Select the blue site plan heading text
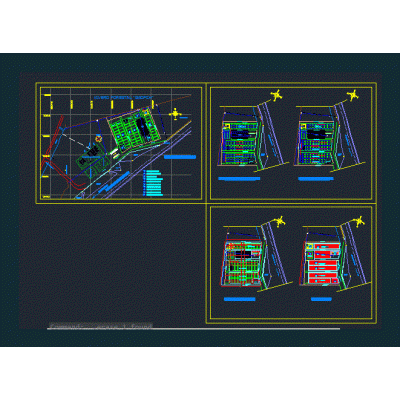 123,97
